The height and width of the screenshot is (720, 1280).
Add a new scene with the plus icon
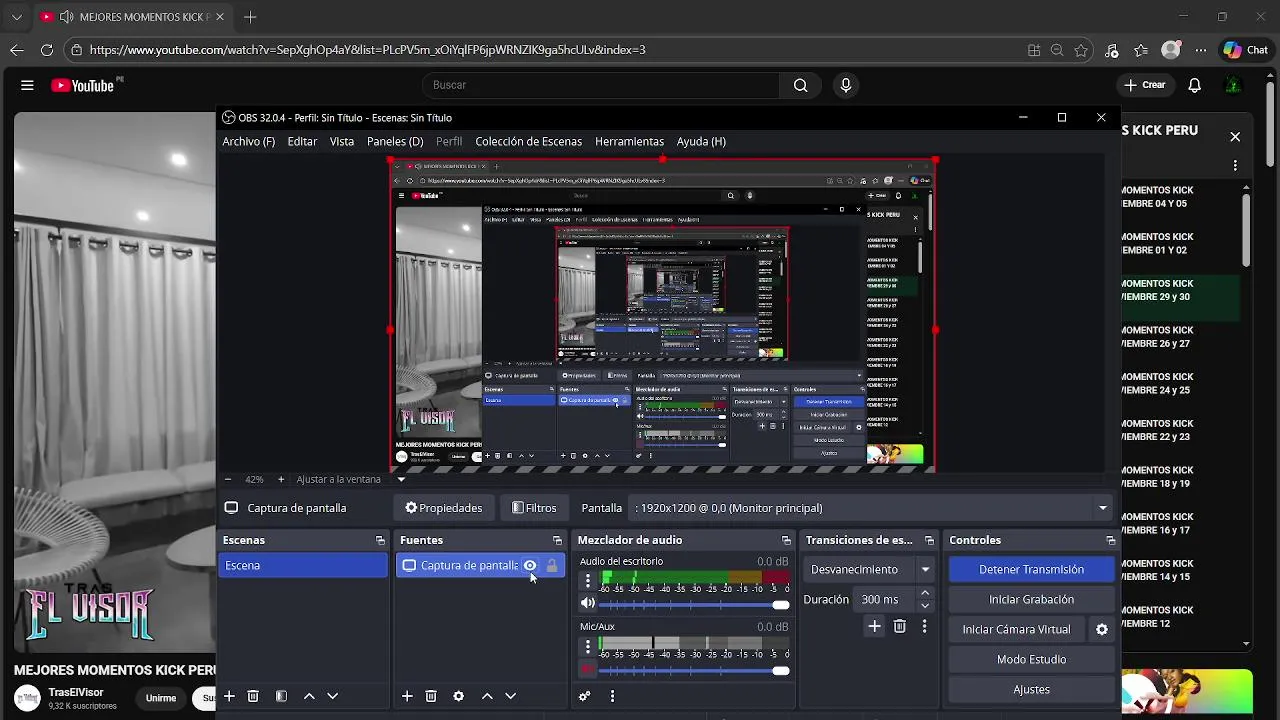(x=229, y=696)
